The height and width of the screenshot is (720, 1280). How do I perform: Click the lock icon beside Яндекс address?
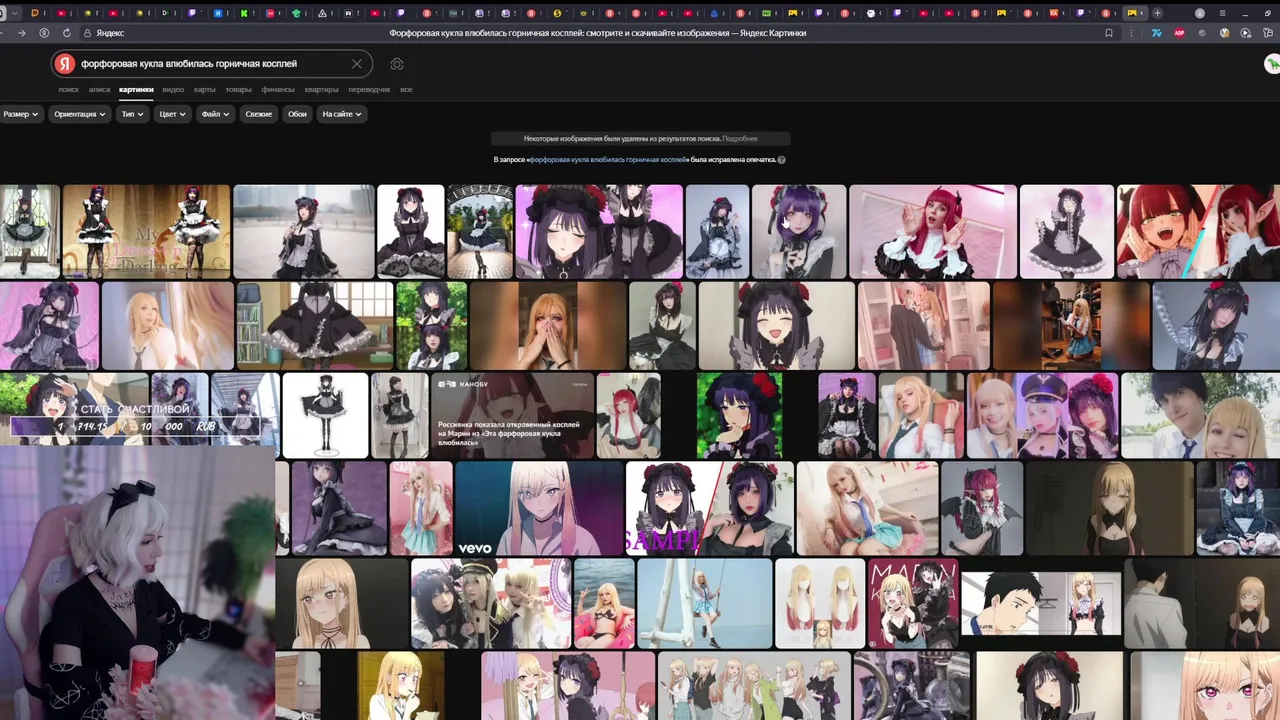[87, 33]
